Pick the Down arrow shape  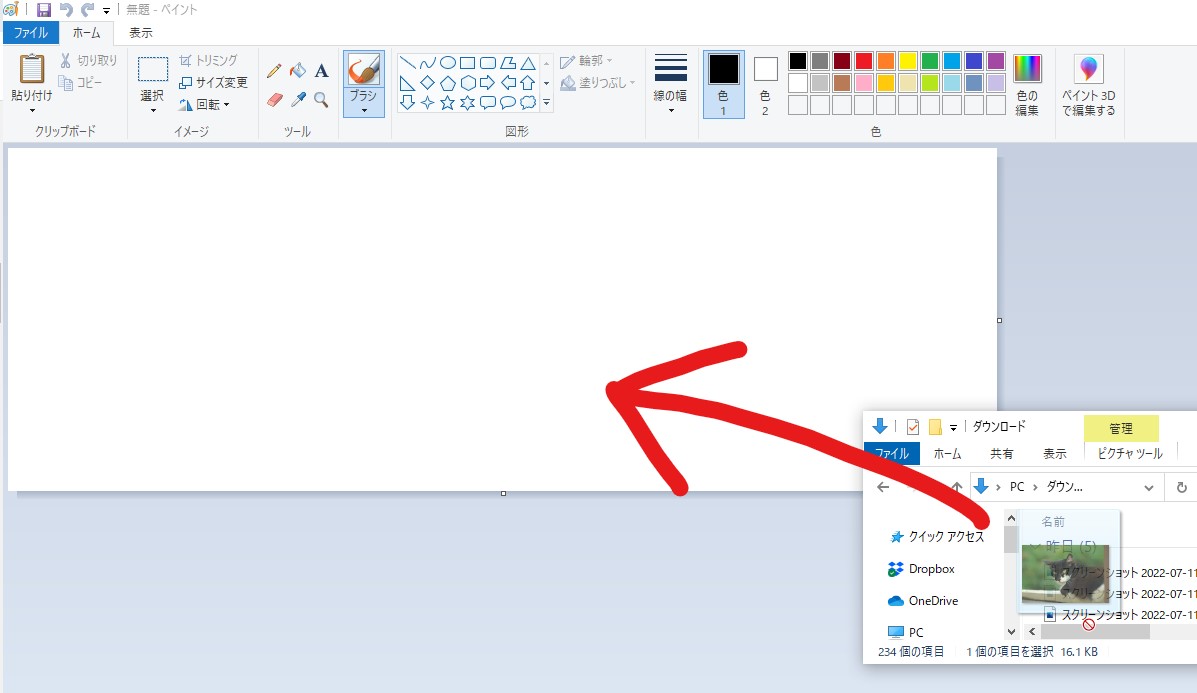pyautogui.click(x=408, y=102)
